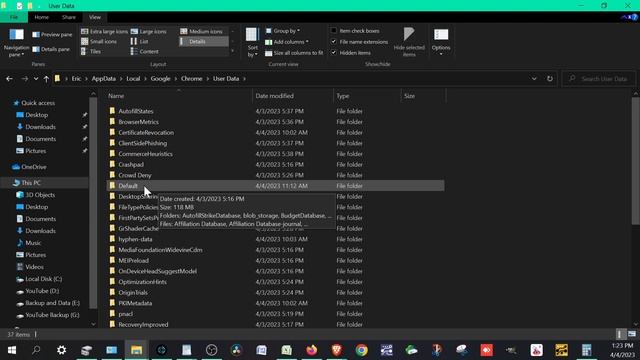The width and height of the screenshot is (640, 360).
Task: Open the Windows Start menu
Action: [12, 350]
